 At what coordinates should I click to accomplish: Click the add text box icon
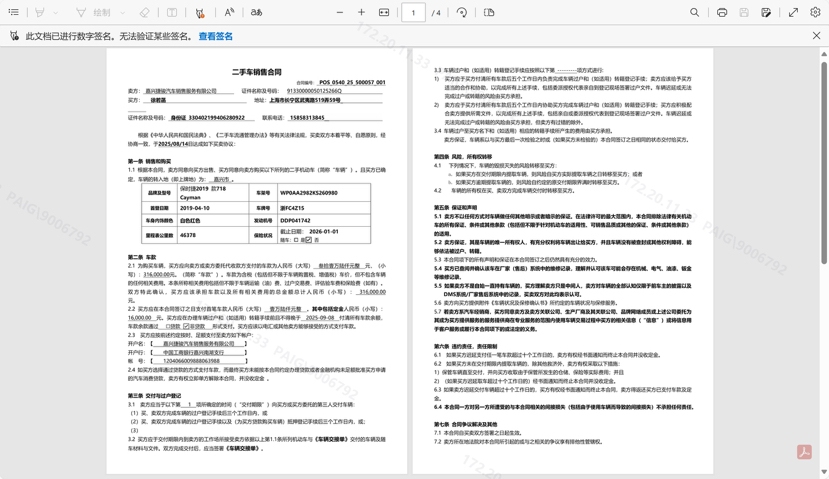tap(172, 13)
